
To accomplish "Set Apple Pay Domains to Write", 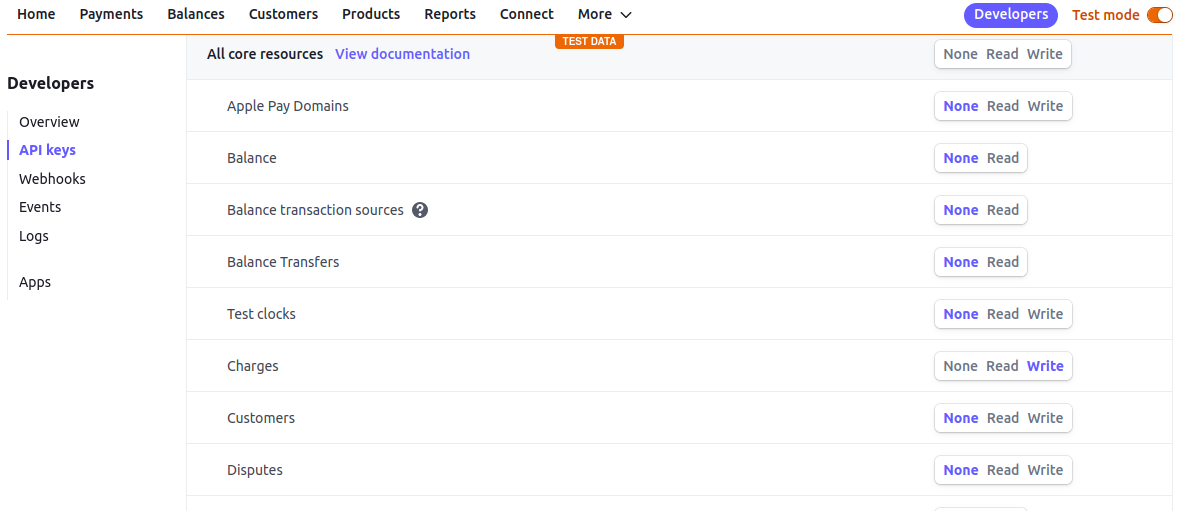I will [x=1045, y=106].
